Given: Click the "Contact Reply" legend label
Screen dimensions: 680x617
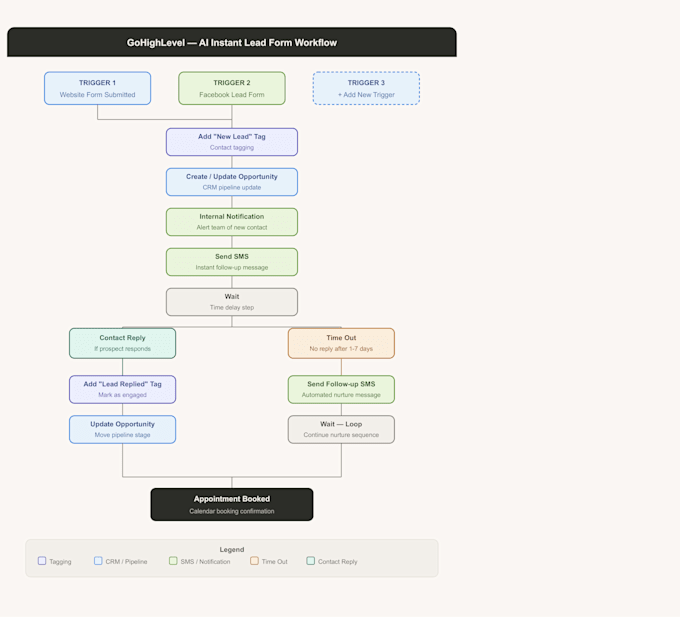Looking at the screenshot, I should [x=338, y=562].
